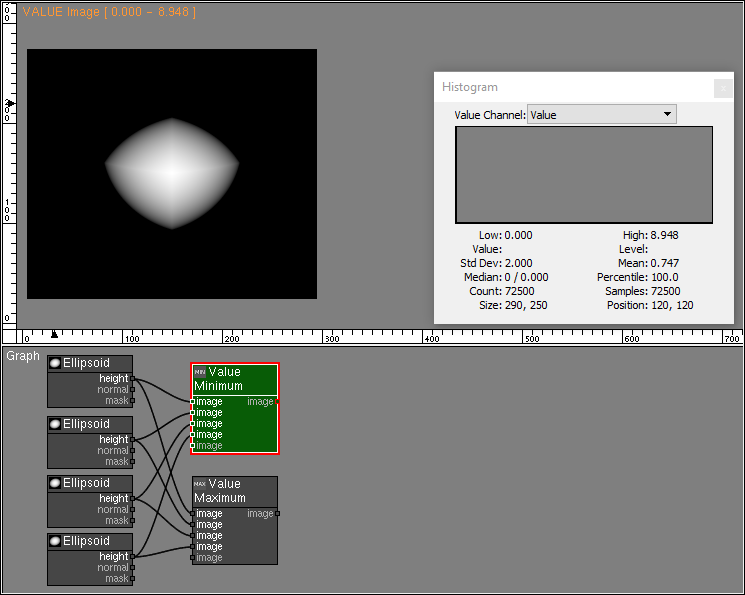Close the Histogram panel
Screen dimensions: 745x595
(723, 88)
